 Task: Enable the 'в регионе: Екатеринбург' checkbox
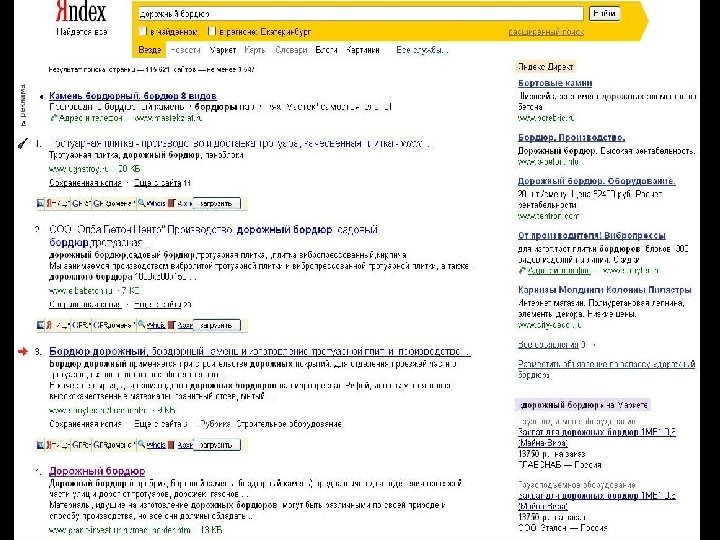coord(212,31)
